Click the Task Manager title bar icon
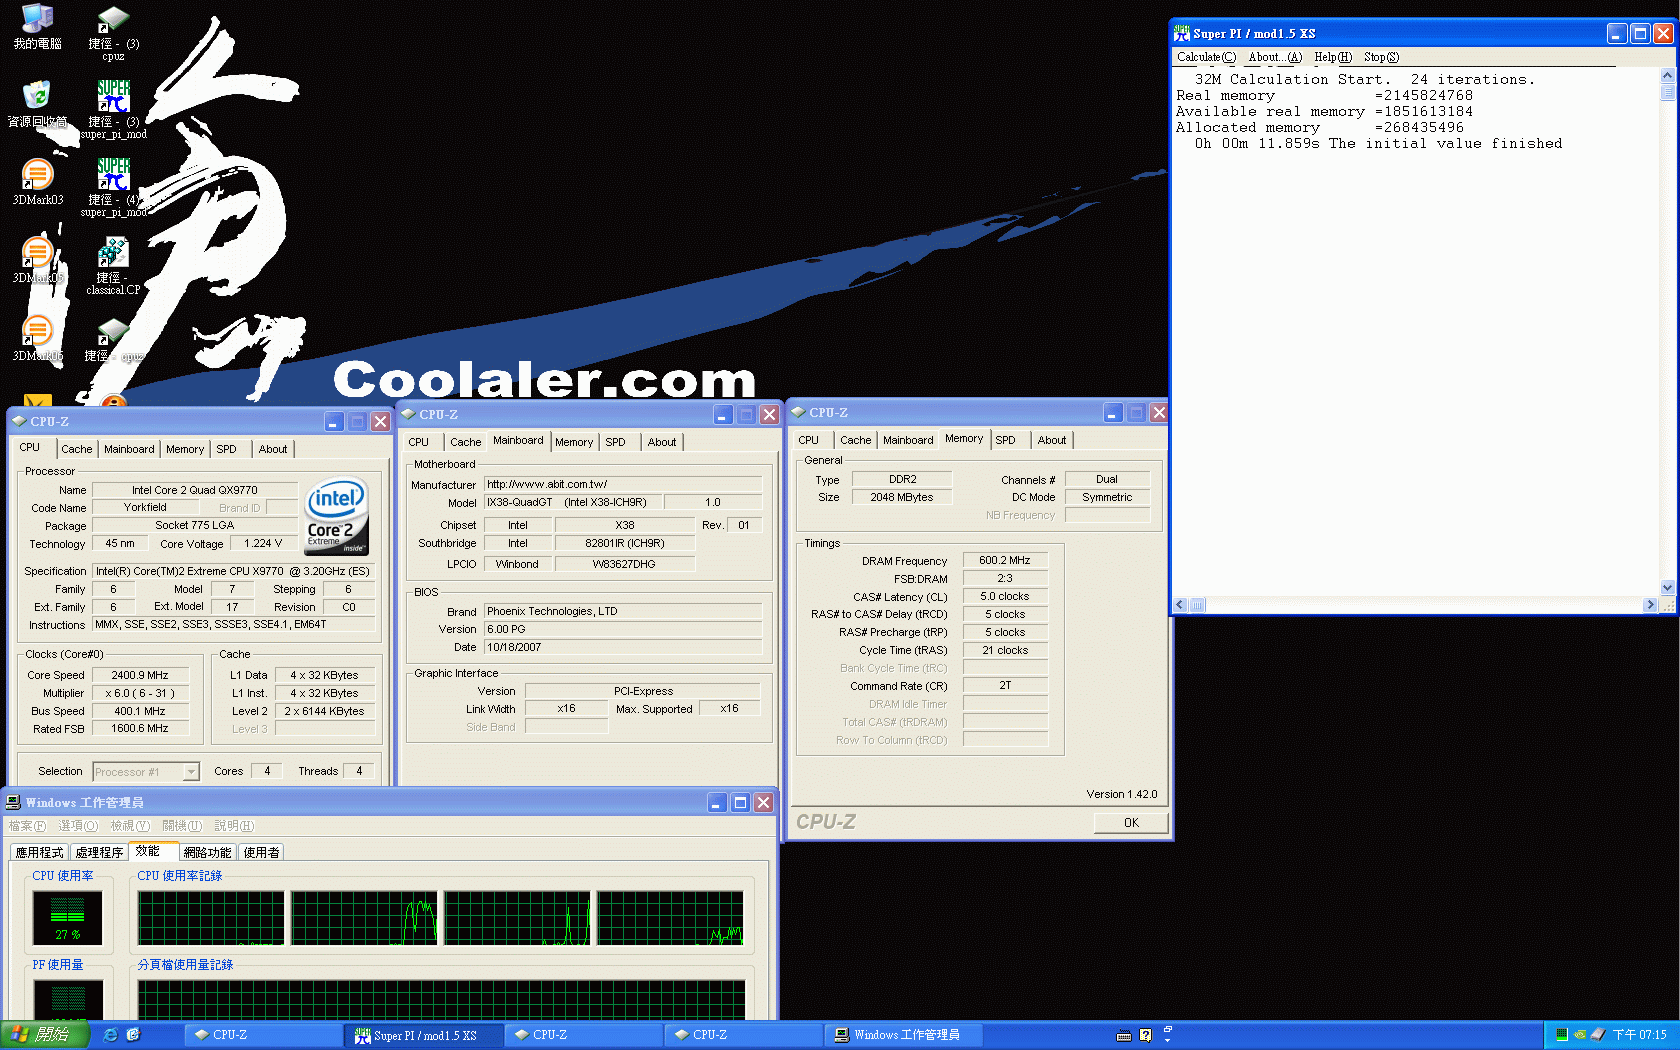The width and height of the screenshot is (1680, 1050). coord(13,802)
